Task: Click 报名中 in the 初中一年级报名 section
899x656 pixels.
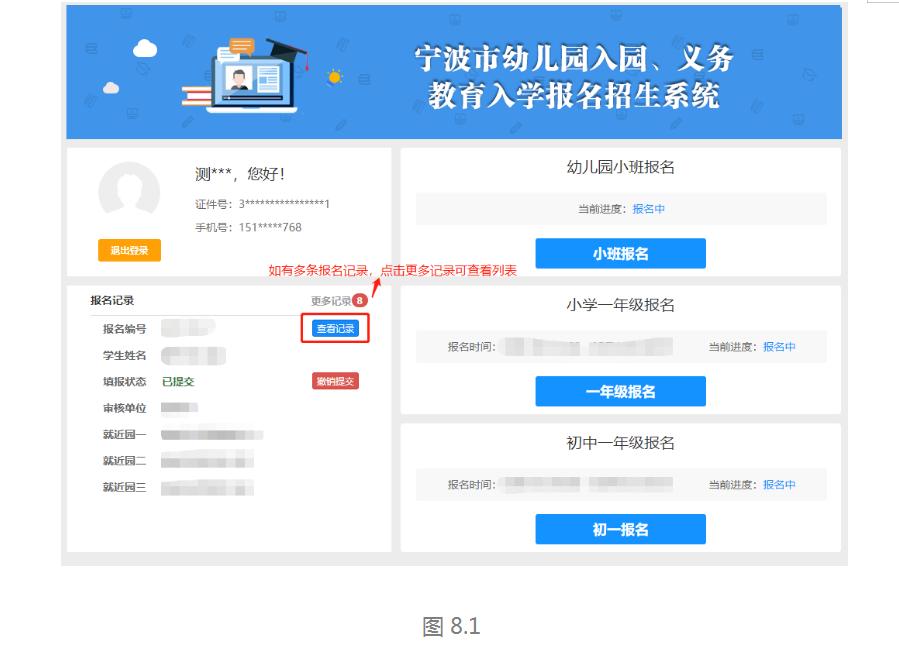Action: [780, 483]
